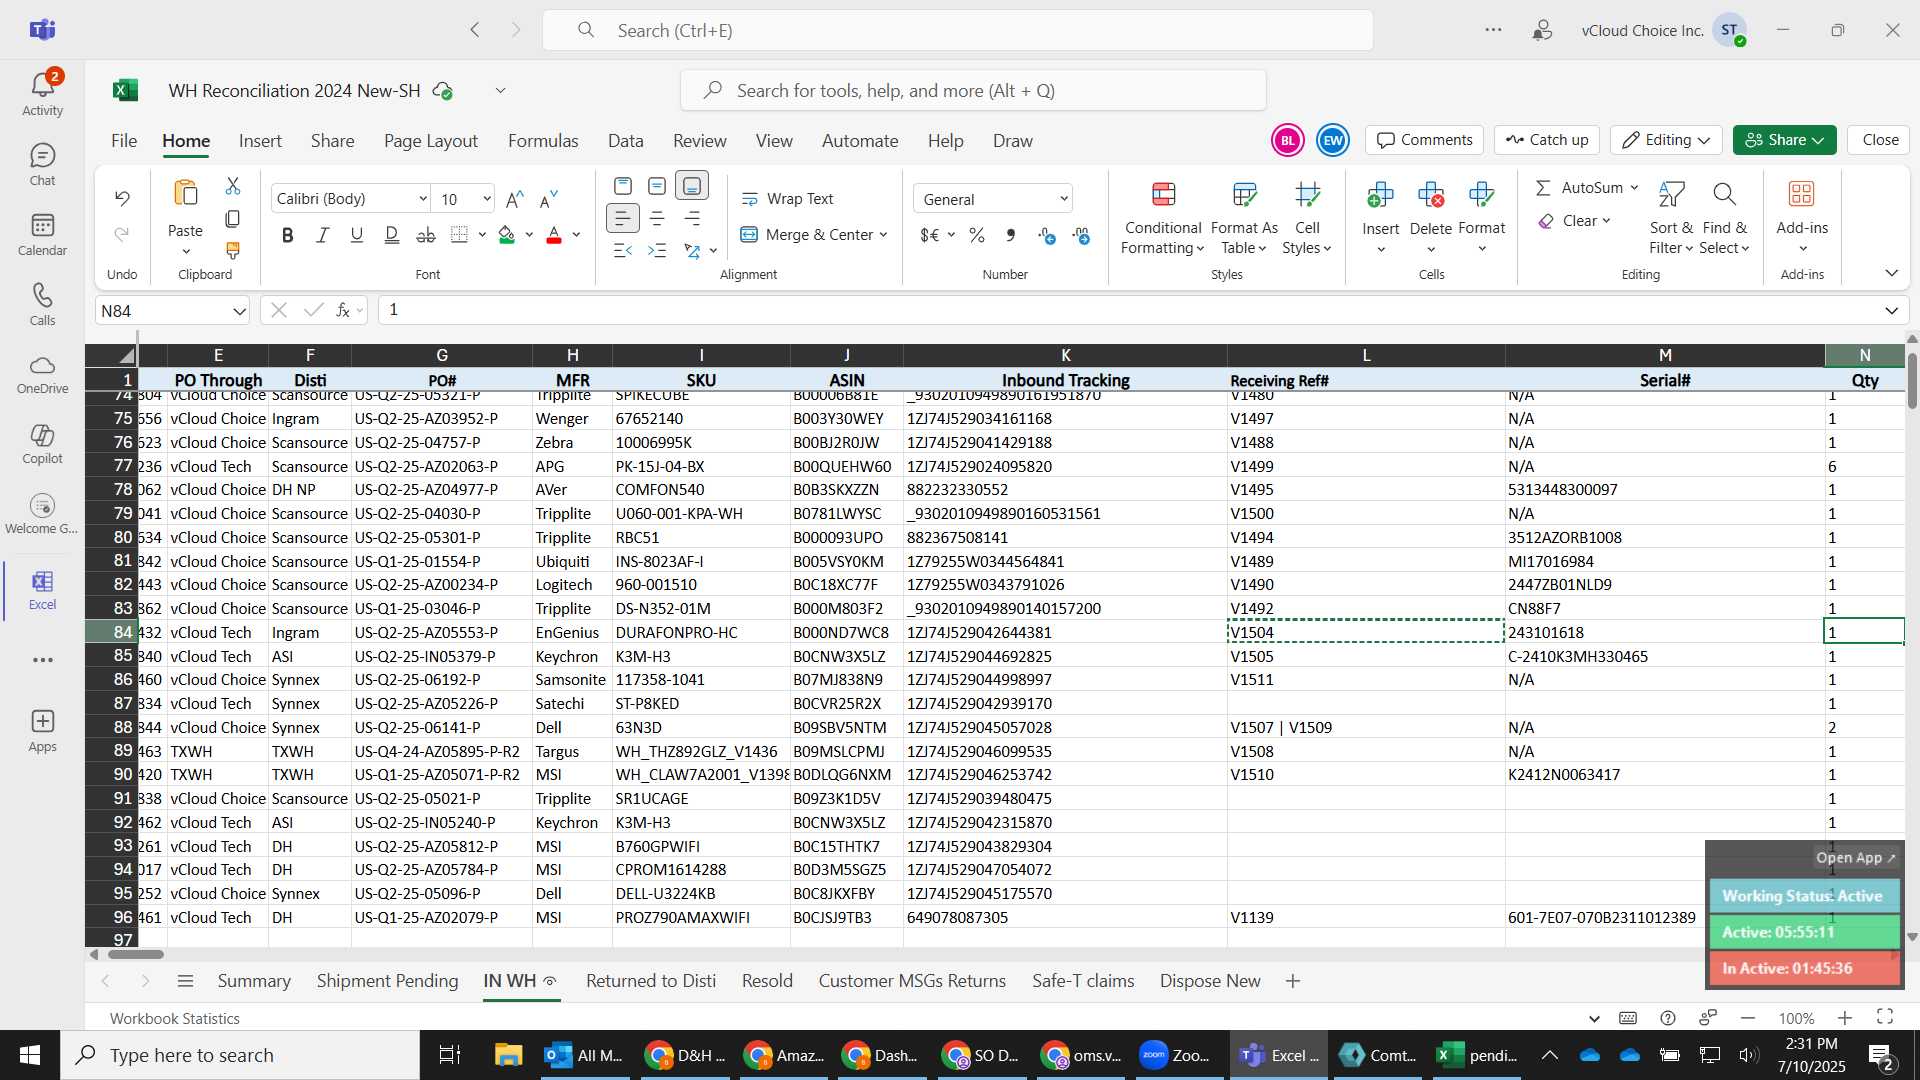Screen dimensions: 1920x1080
Task: Open the General number format dropdown
Action: pos(992,199)
